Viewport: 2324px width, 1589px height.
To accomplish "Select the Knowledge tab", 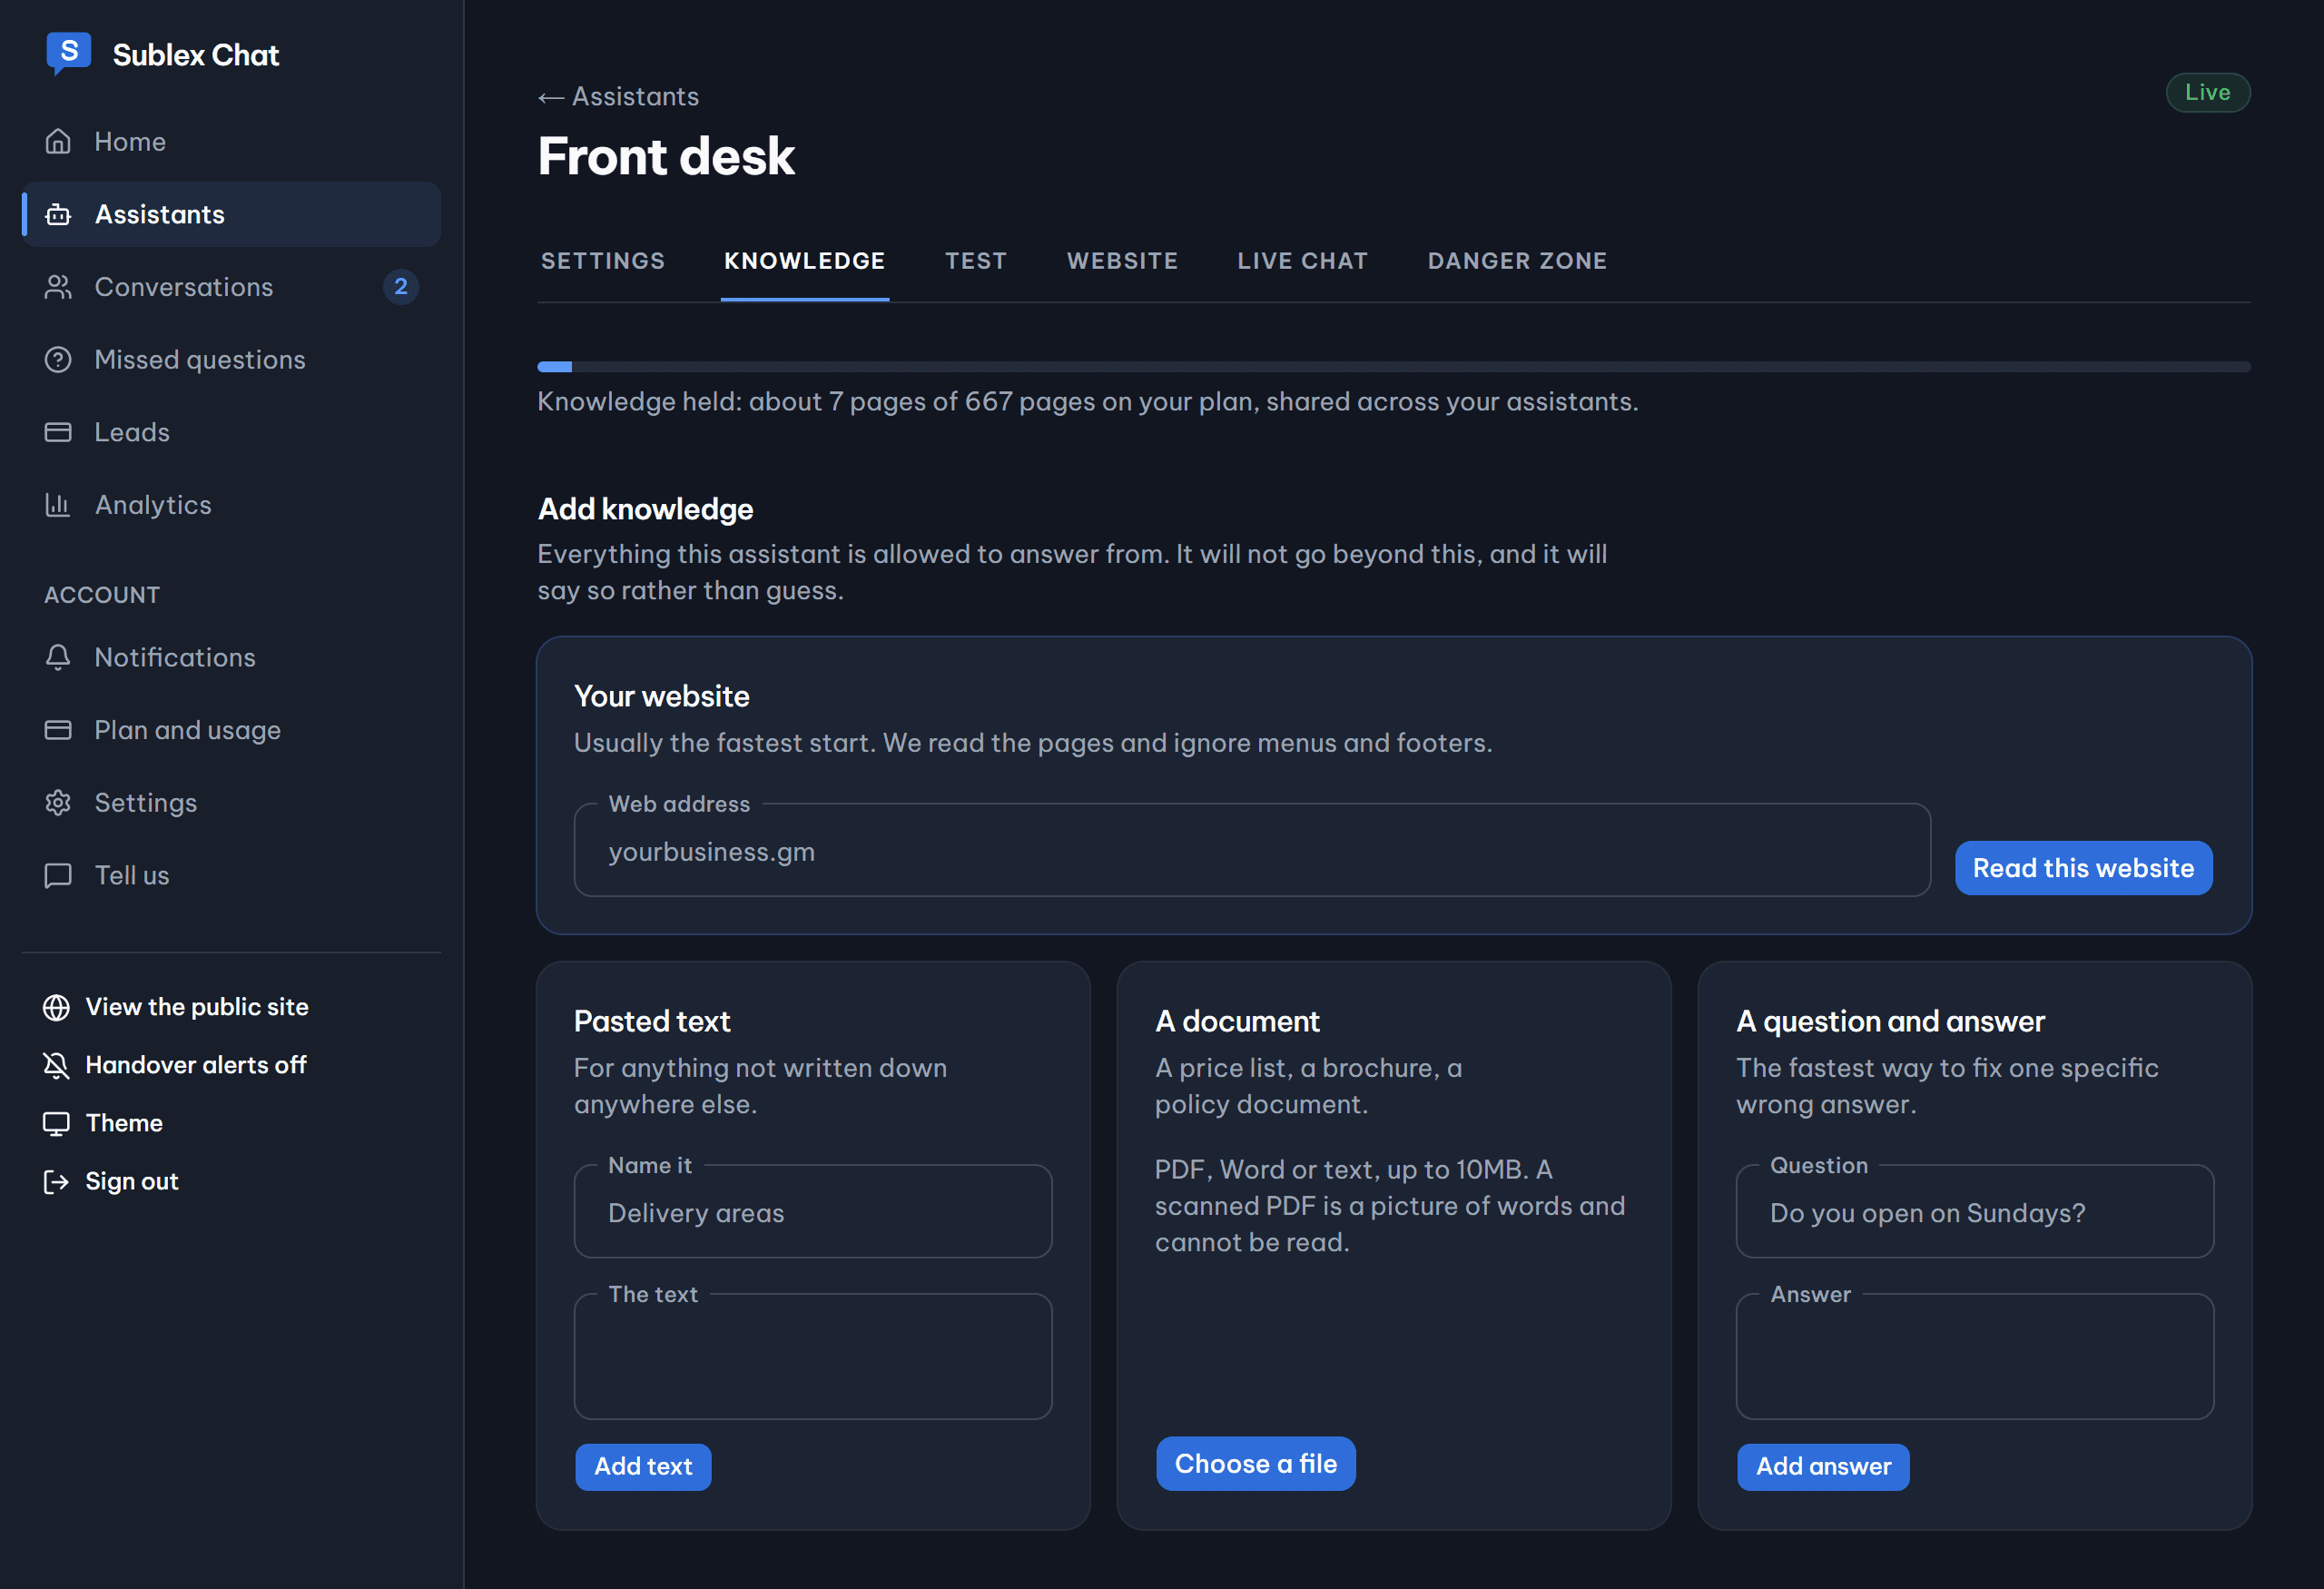I will point(805,261).
